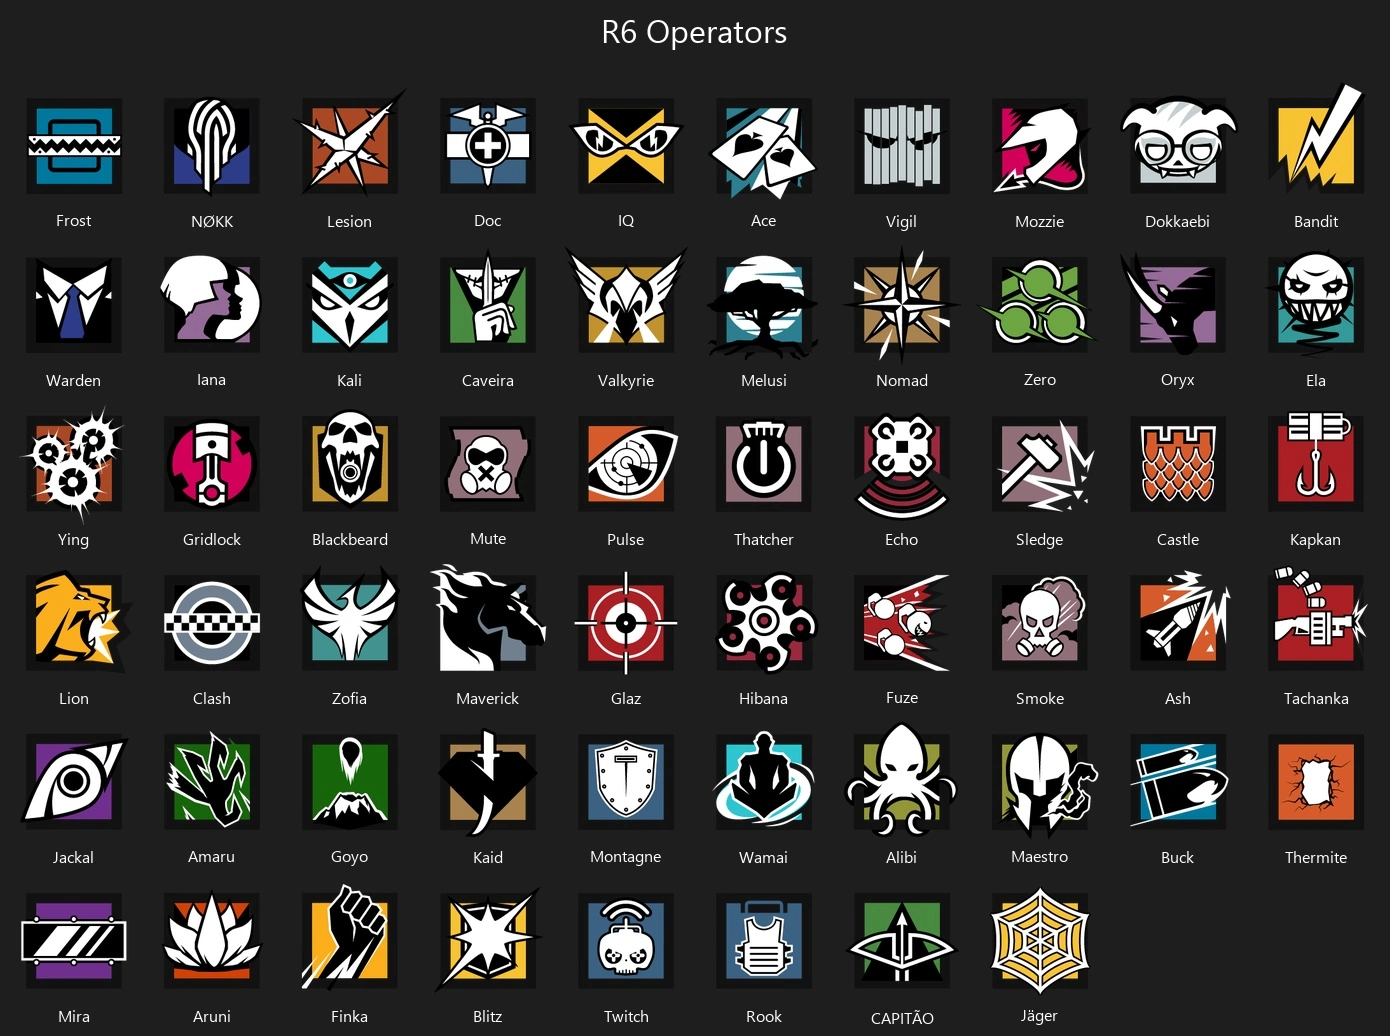Image resolution: width=1390 pixels, height=1036 pixels.
Task: Select the Rook armor vest icon
Action: tap(764, 941)
